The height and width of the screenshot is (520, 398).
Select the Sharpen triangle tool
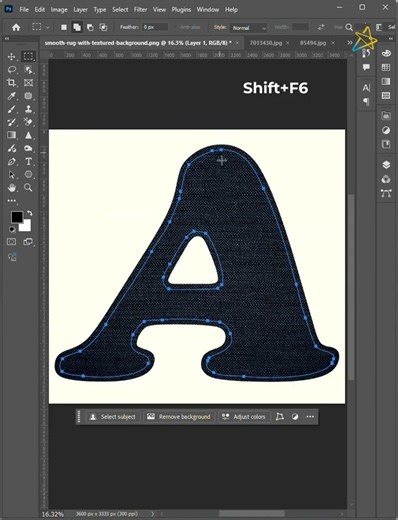point(28,135)
